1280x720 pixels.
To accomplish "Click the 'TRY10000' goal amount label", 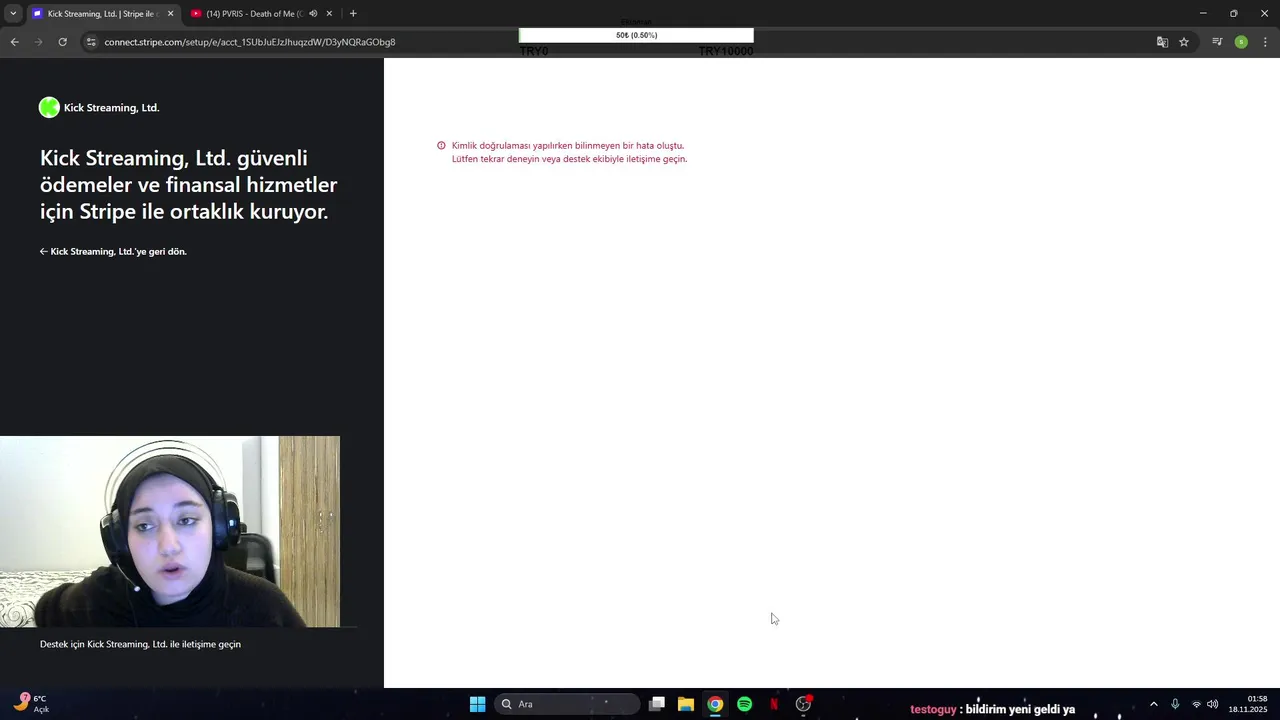I will click(726, 51).
